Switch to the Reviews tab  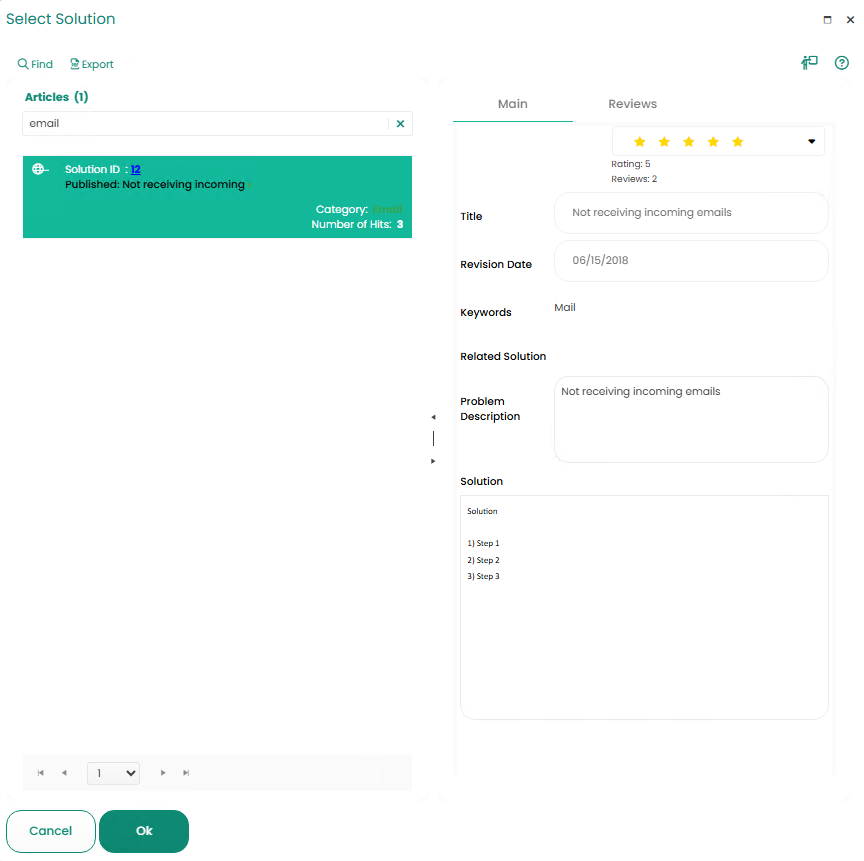(632, 104)
